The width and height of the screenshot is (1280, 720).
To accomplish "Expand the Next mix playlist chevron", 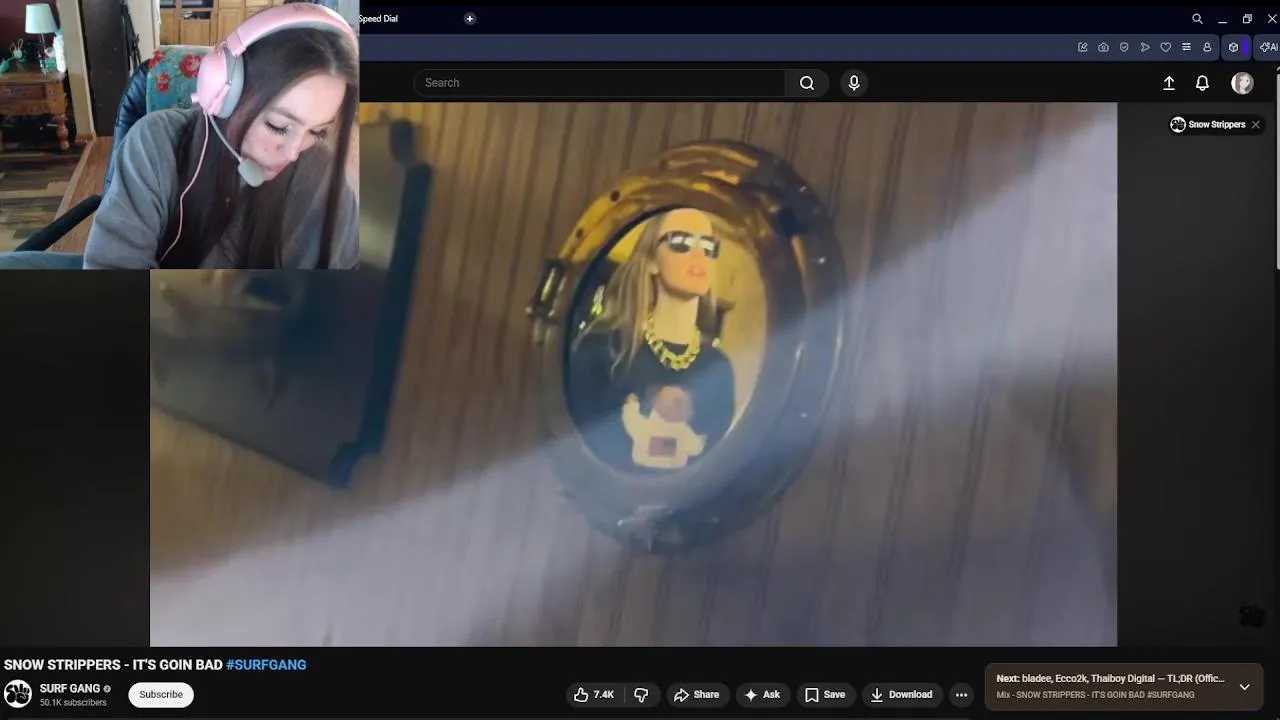I will click(1244, 687).
